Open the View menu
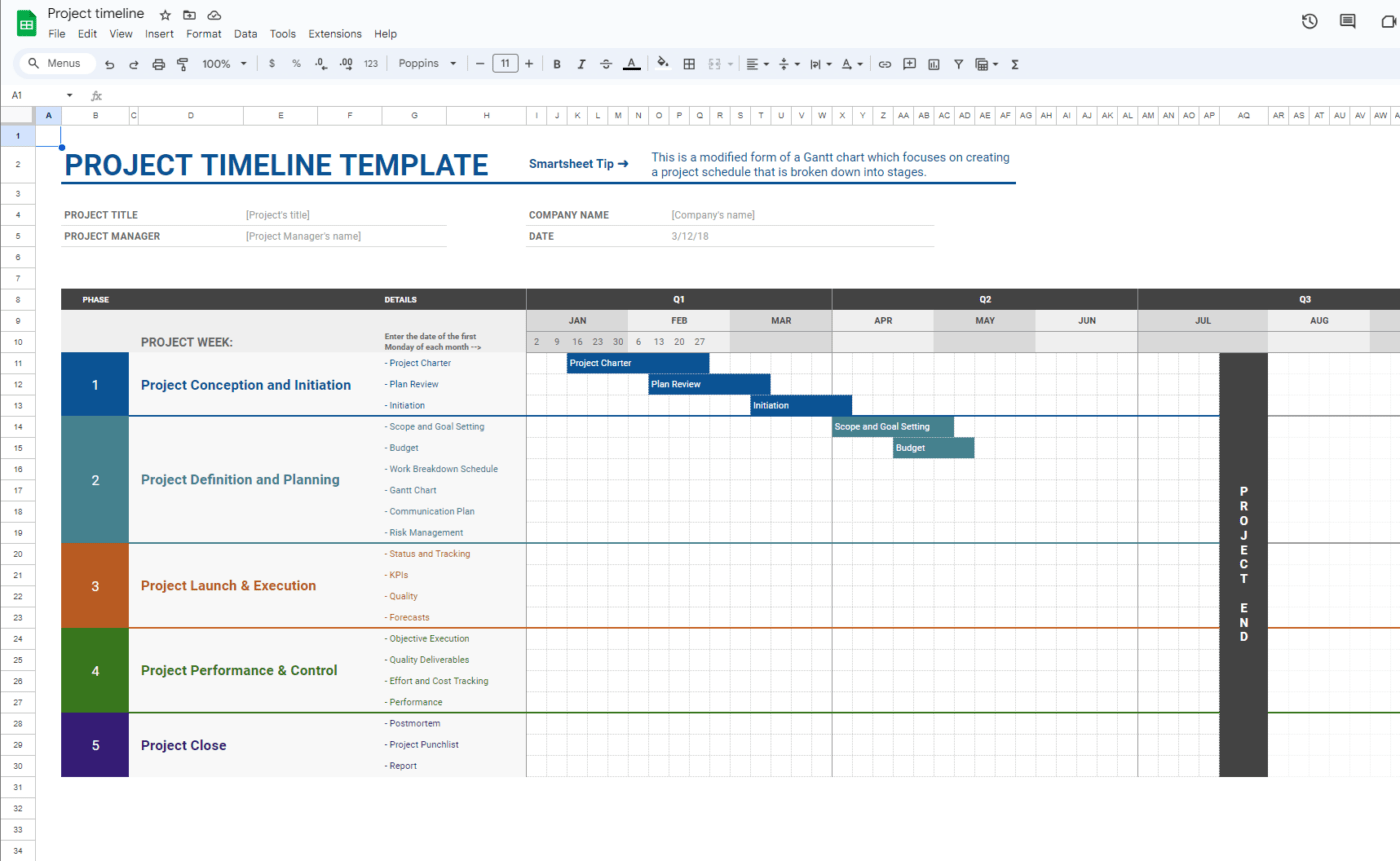1400x861 pixels. [x=121, y=34]
